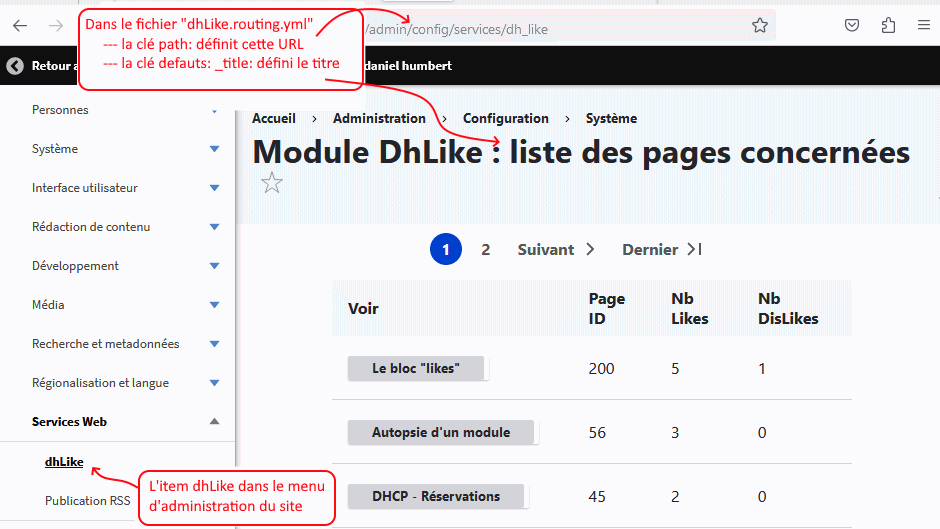Open the Services Web menu item
Screen dimensions: 940x529
pos(69,422)
